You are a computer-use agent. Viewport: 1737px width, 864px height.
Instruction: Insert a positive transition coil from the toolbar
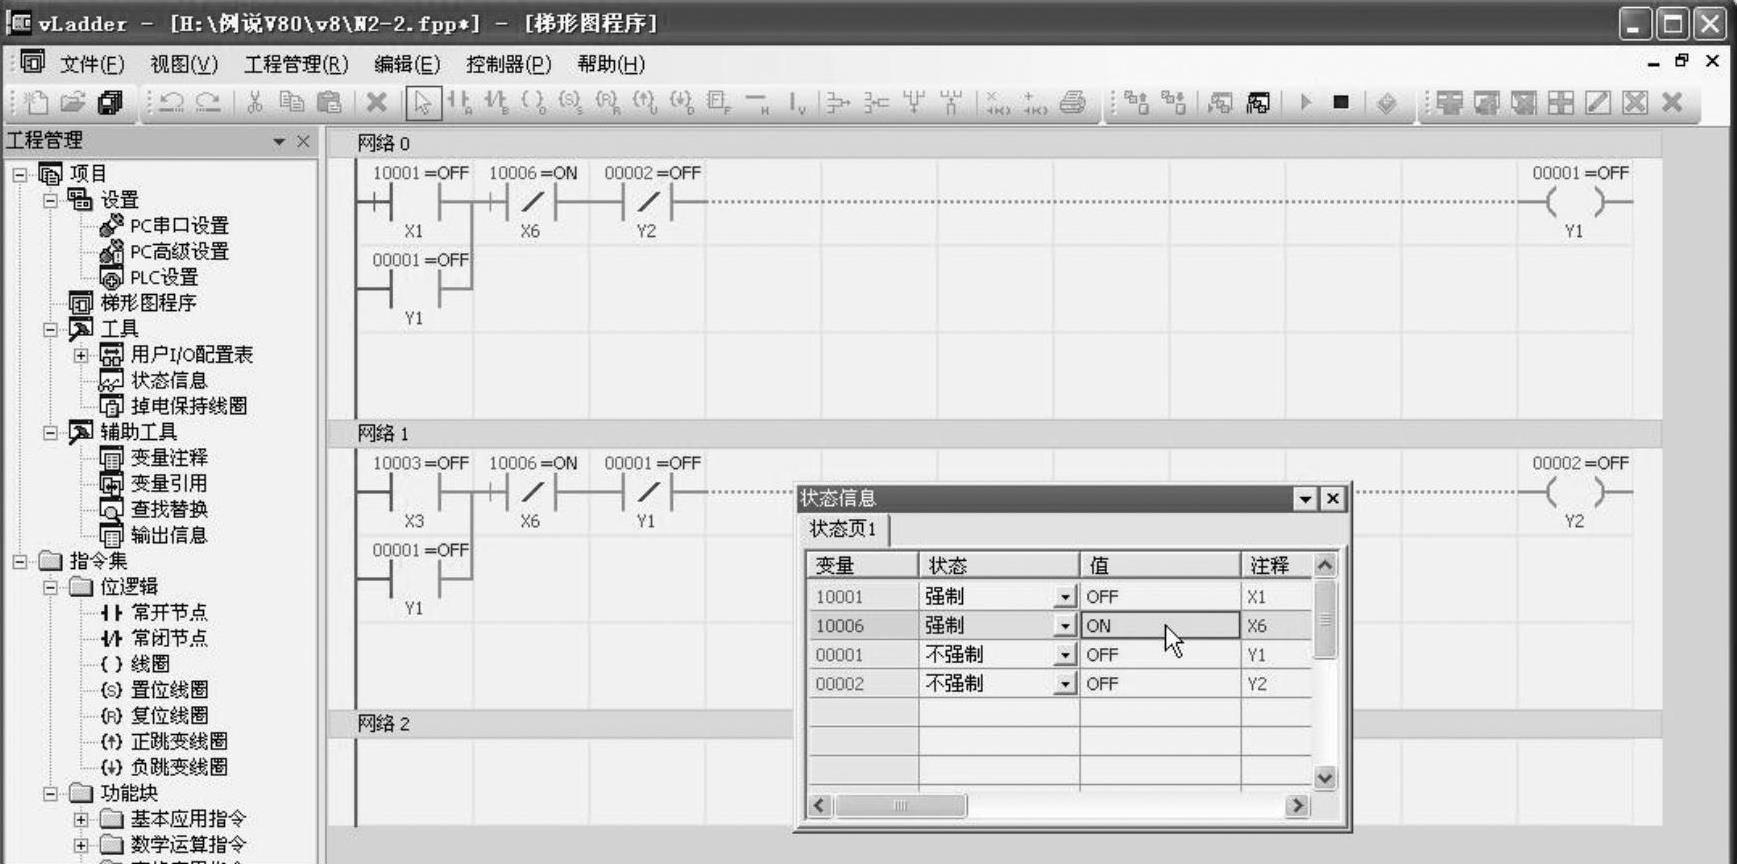(x=645, y=102)
